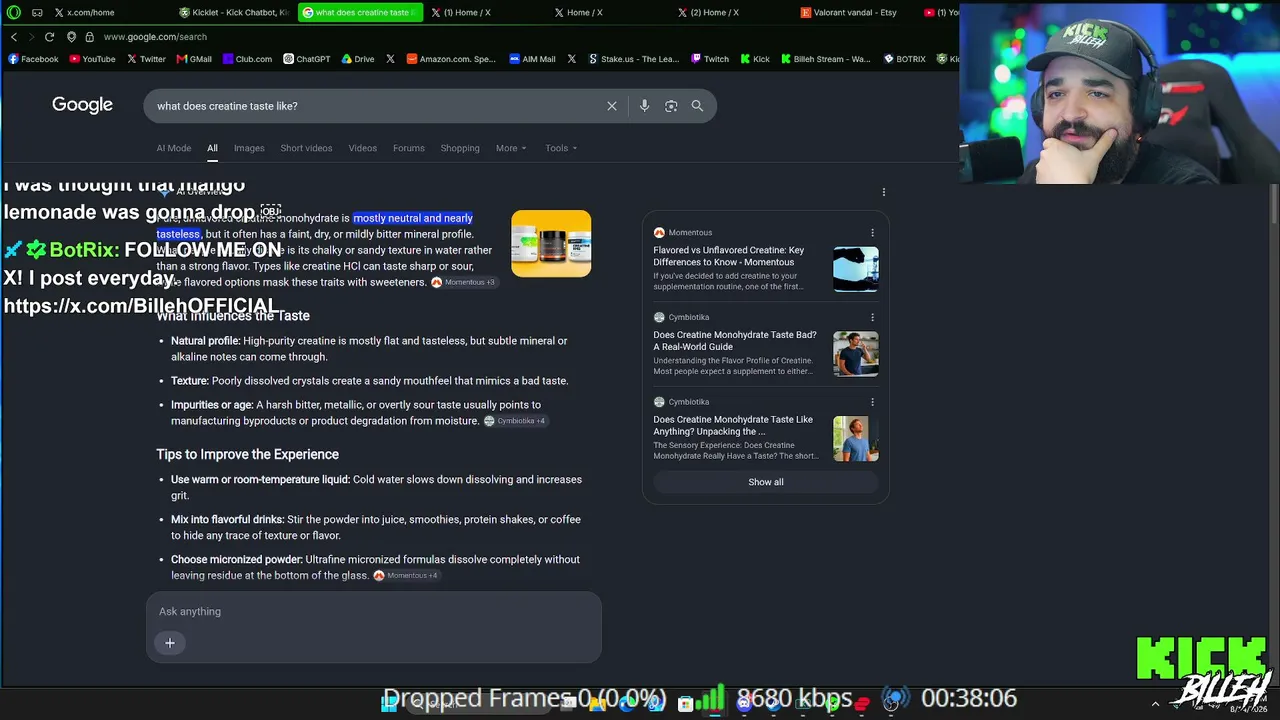
Task: Open the Kick bookmark
Action: pyautogui.click(x=755, y=59)
